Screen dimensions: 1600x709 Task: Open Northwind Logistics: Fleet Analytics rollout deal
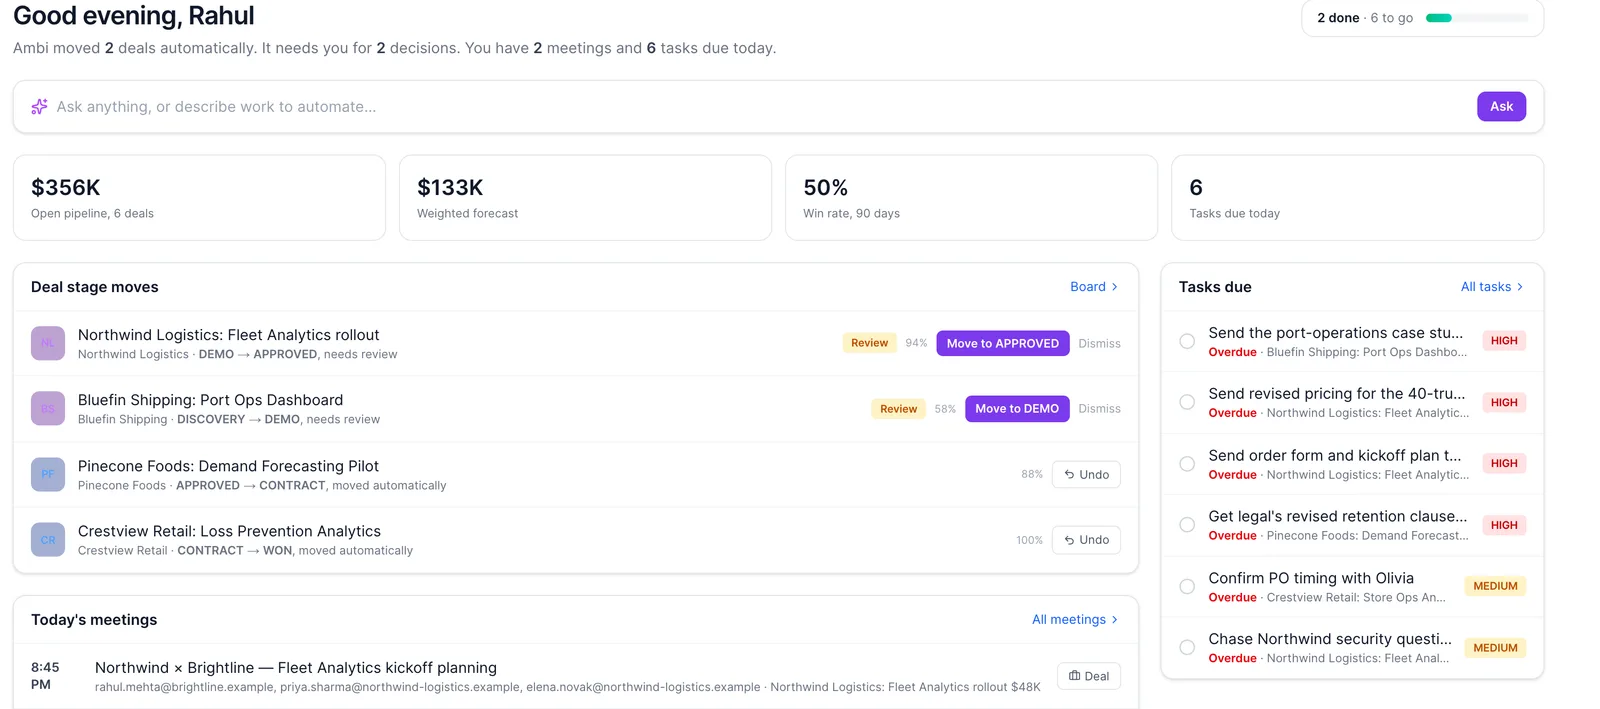click(x=229, y=335)
